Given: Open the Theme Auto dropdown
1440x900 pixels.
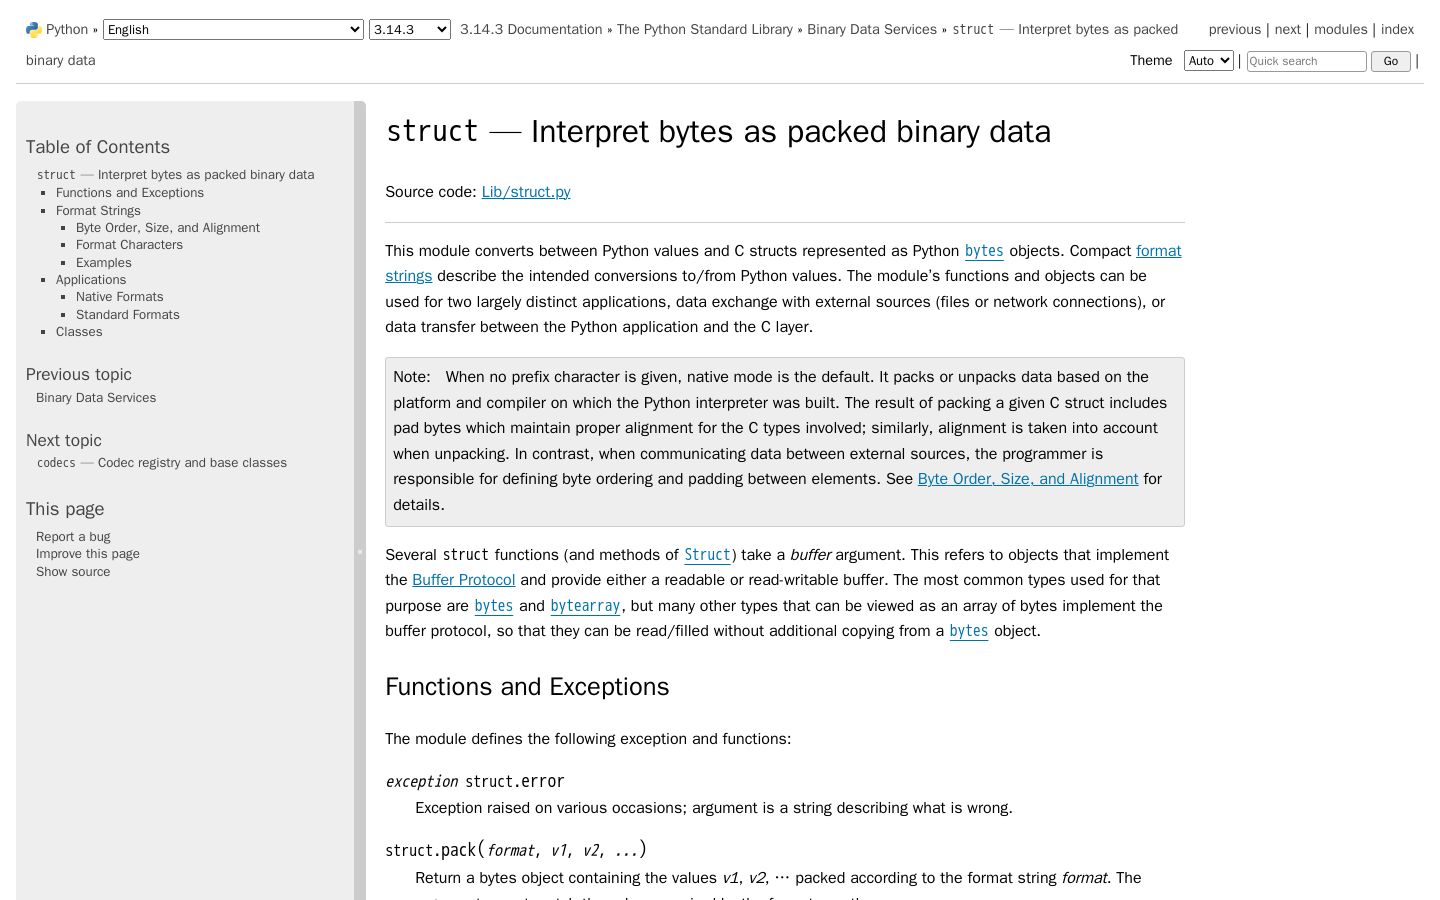Looking at the screenshot, I should click(x=1208, y=61).
